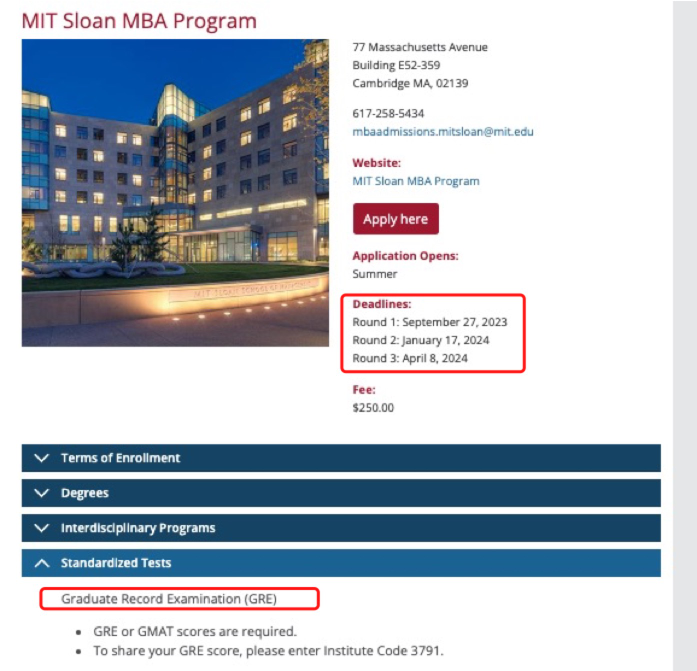This screenshot has width=697, height=671.
Task: Click the MIT Sloan building photo
Action: click(x=175, y=193)
